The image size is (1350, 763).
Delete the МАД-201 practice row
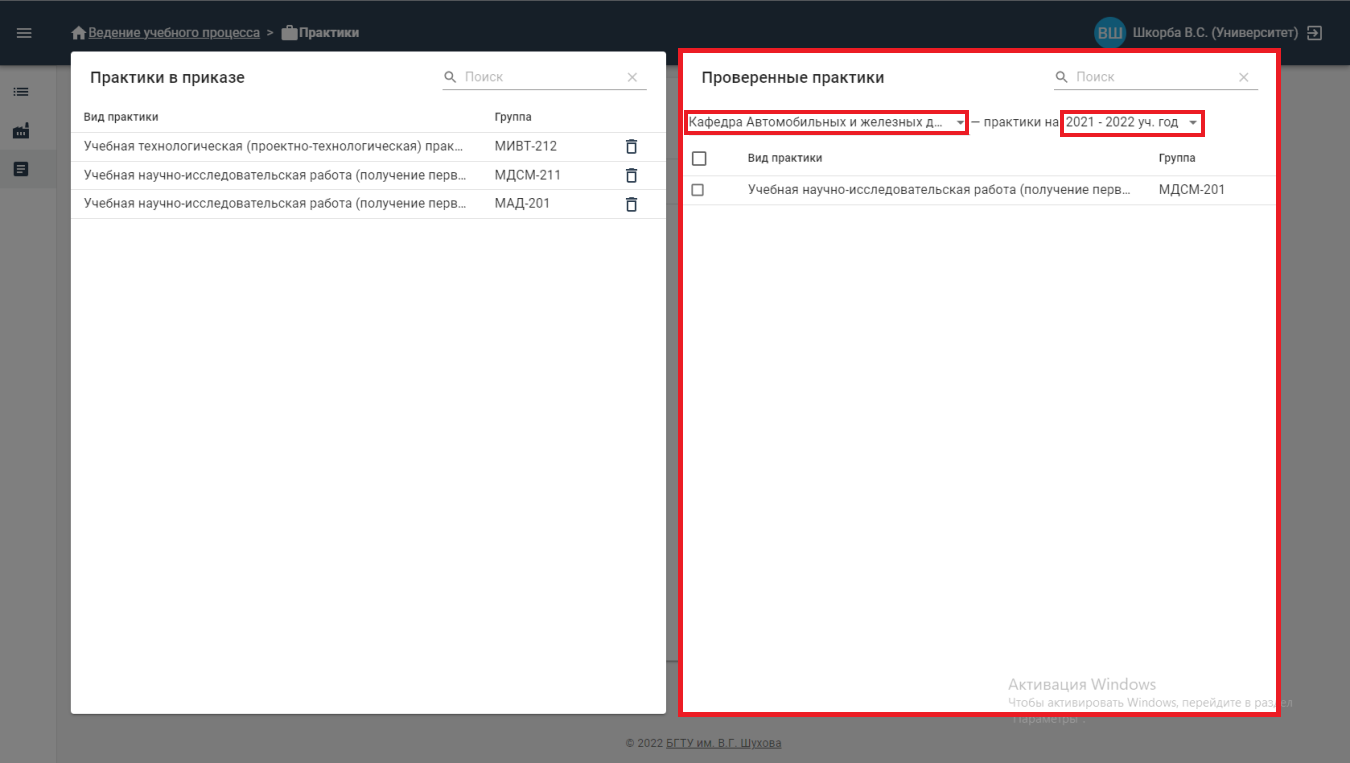[x=631, y=204]
